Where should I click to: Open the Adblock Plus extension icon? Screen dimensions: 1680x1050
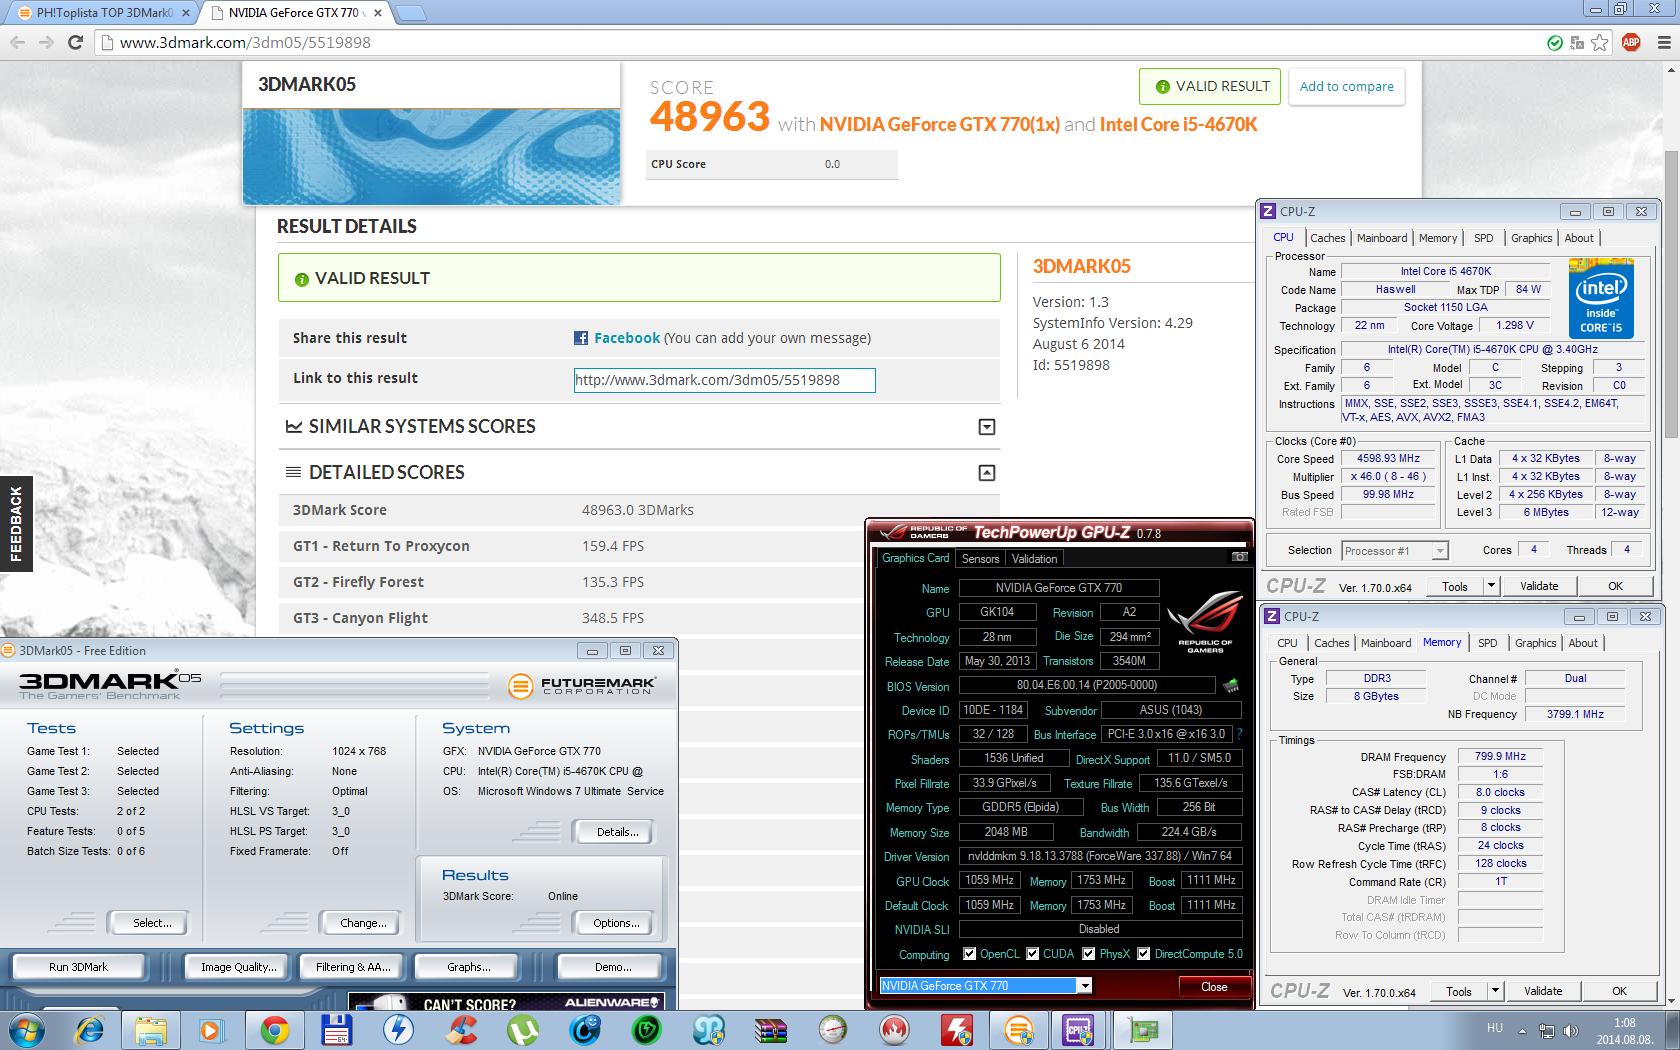pos(1631,42)
